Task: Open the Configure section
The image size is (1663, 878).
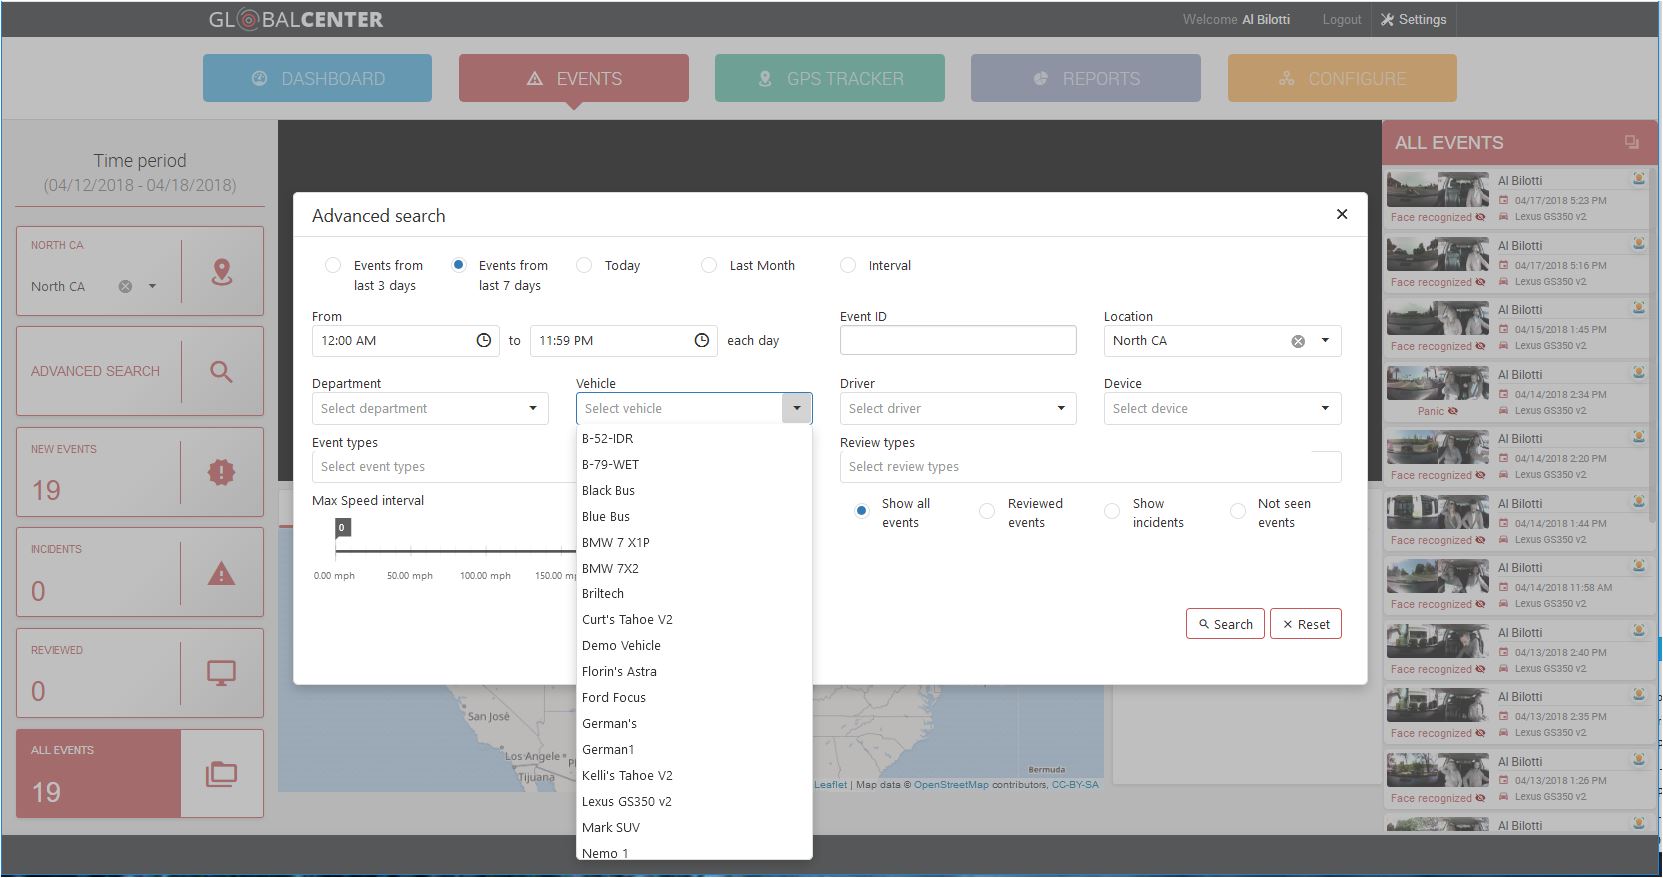Action: [x=1342, y=78]
